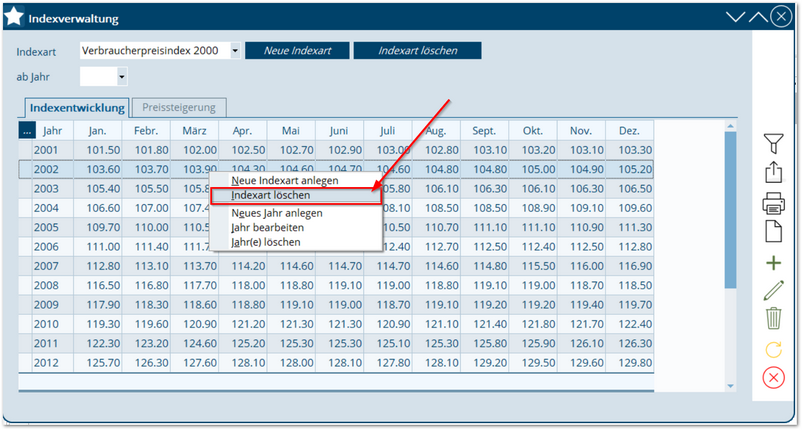Screen dimensions: 802x430
Task: Click the filter funnel icon
Action: tap(773, 143)
